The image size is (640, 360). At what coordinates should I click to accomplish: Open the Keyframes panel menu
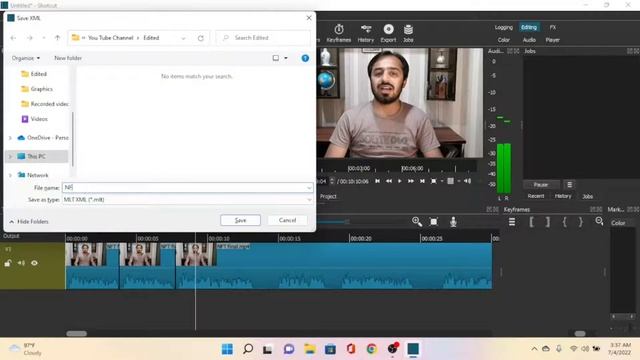click(x=512, y=222)
